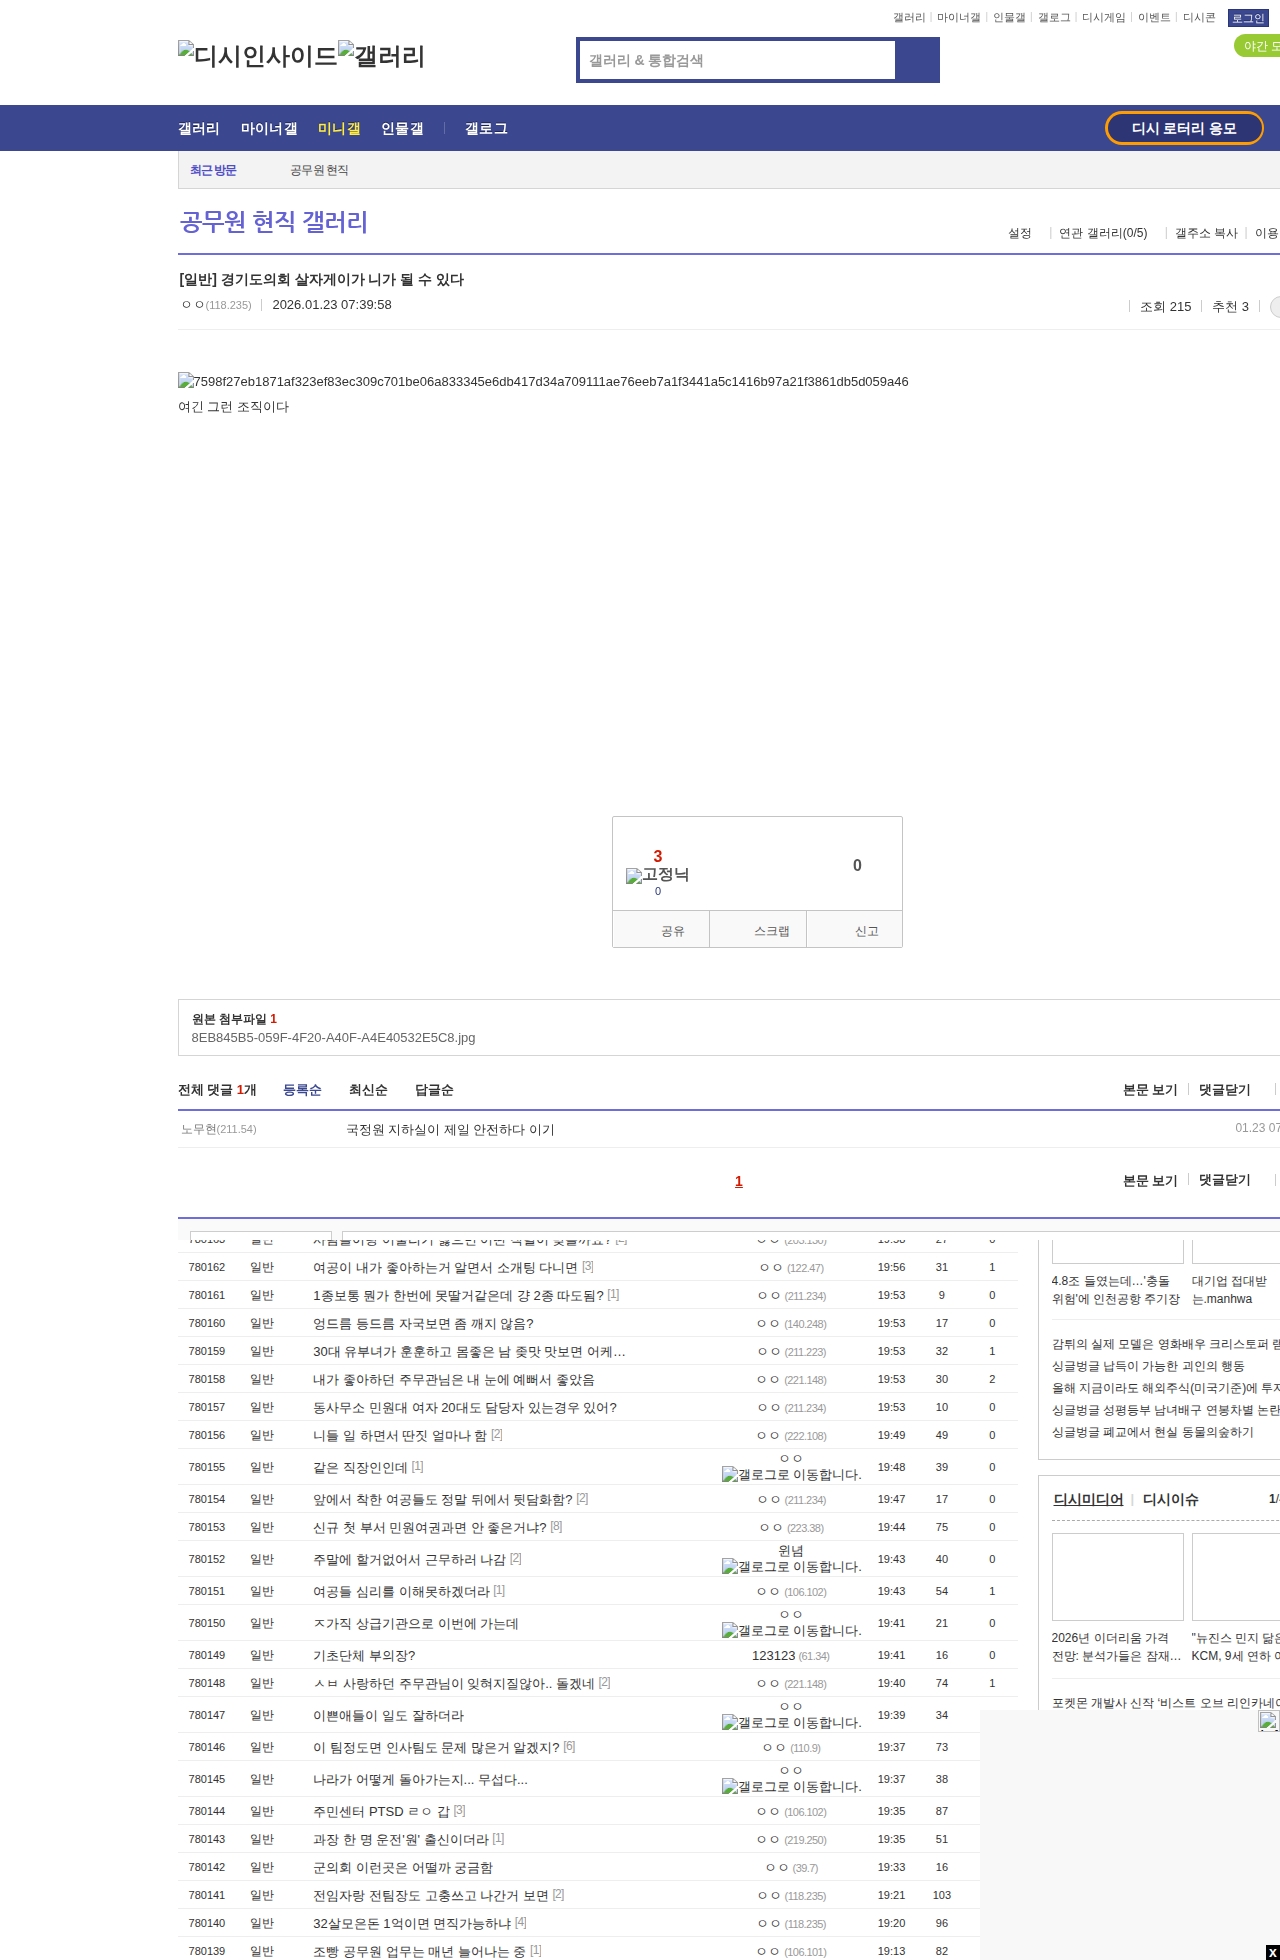Open the 설정 dropdown menu
Screen dimensions: 1280x1960
point(1020,233)
